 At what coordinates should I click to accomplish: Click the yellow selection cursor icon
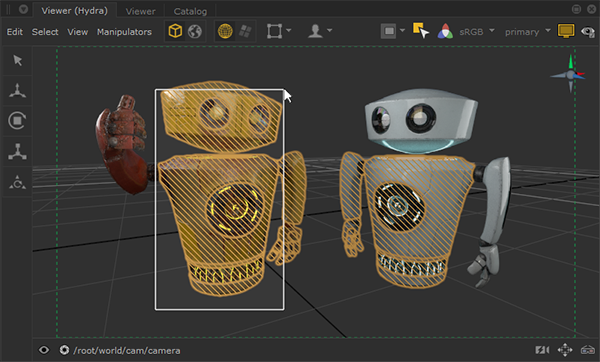421,31
